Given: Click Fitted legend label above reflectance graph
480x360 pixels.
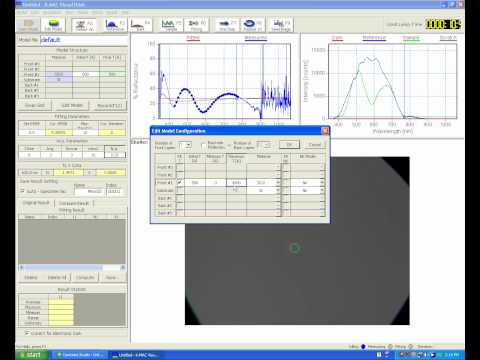Looking at the screenshot, I should coord(193,38).
